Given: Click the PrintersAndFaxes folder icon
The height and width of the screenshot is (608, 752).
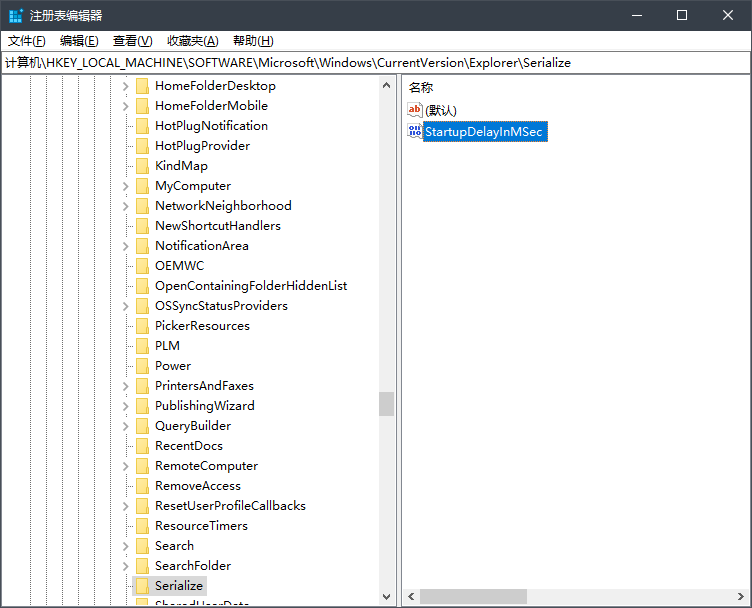Looking at the screenshot, I should (x=142, y=386).
